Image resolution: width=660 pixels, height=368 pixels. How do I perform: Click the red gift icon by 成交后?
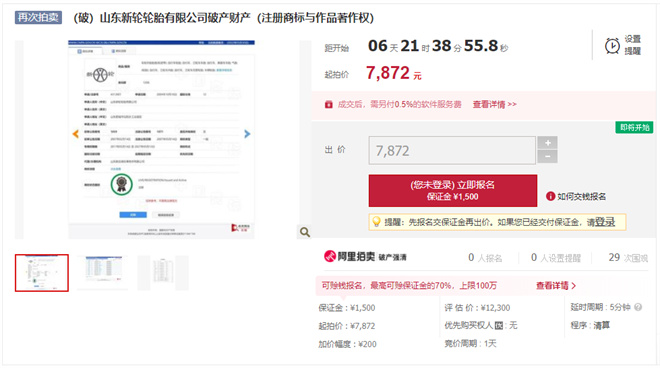point(329,104)
